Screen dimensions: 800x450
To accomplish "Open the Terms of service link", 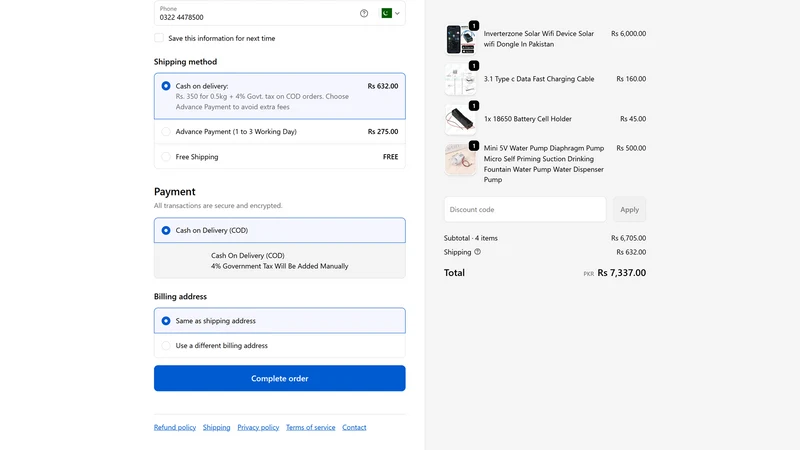I will pyautogui.click(x=311, y=428).
